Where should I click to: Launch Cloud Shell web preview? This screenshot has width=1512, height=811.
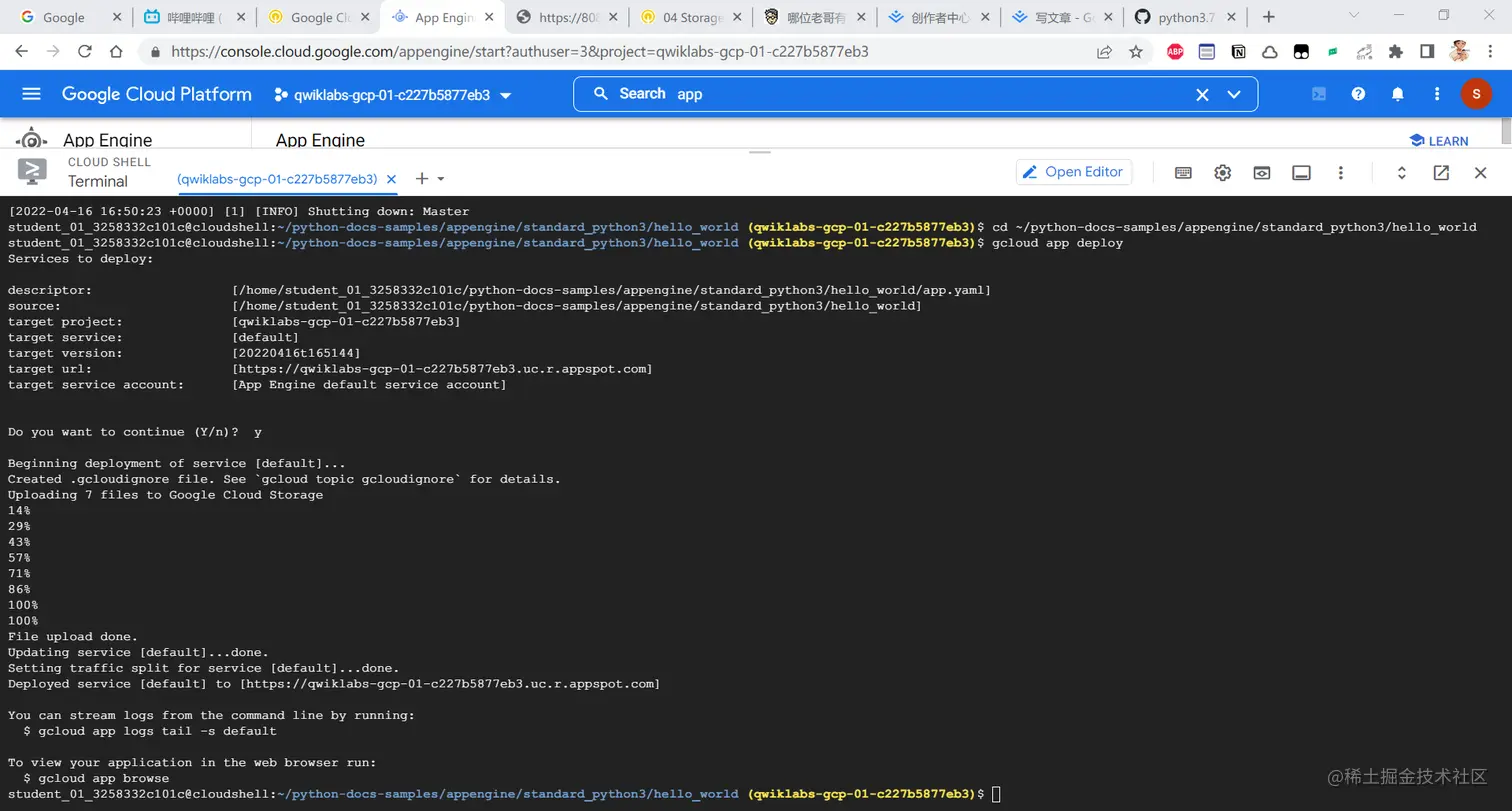[1262, 172]
